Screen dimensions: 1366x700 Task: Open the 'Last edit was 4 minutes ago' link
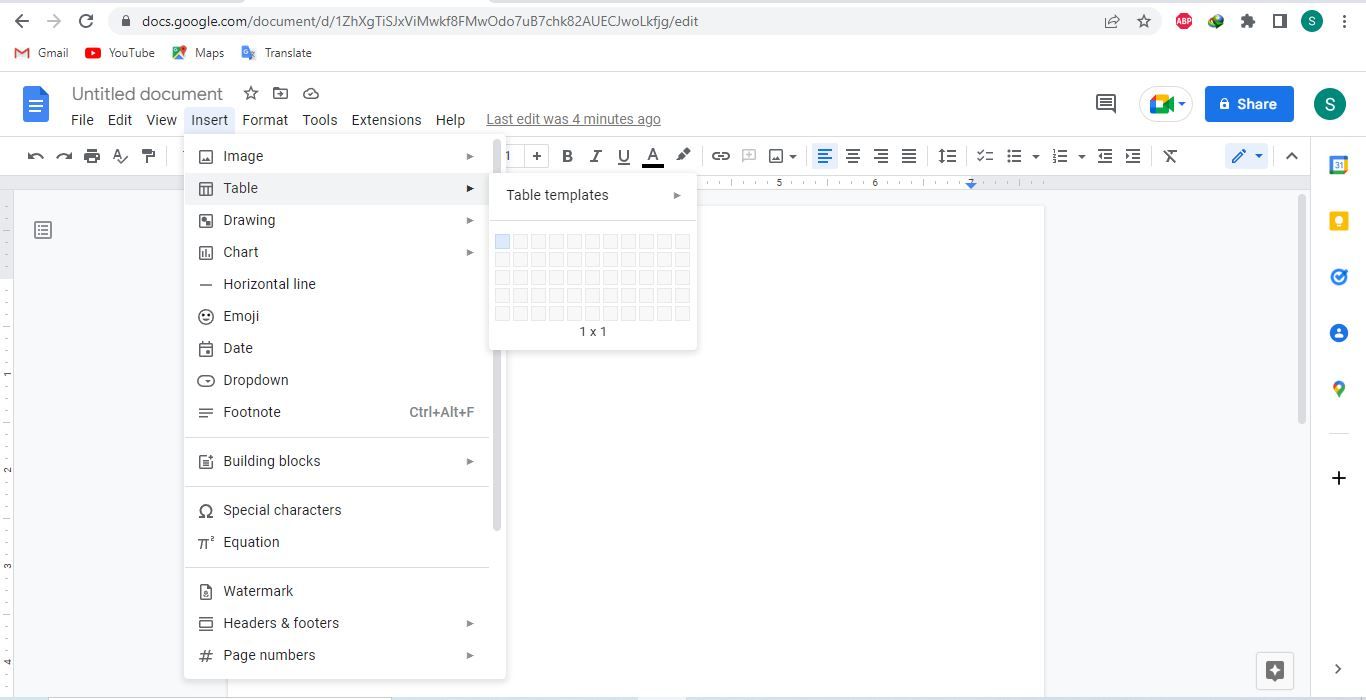pos(573,119)
